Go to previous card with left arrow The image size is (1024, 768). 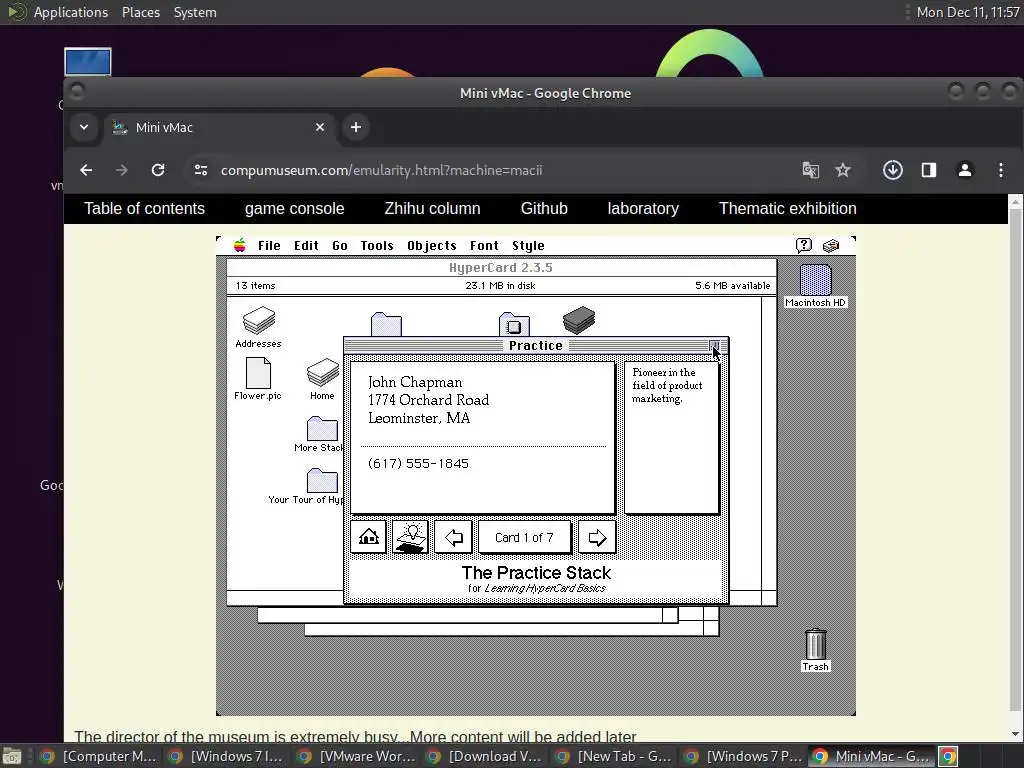click(x=453, y=537)
